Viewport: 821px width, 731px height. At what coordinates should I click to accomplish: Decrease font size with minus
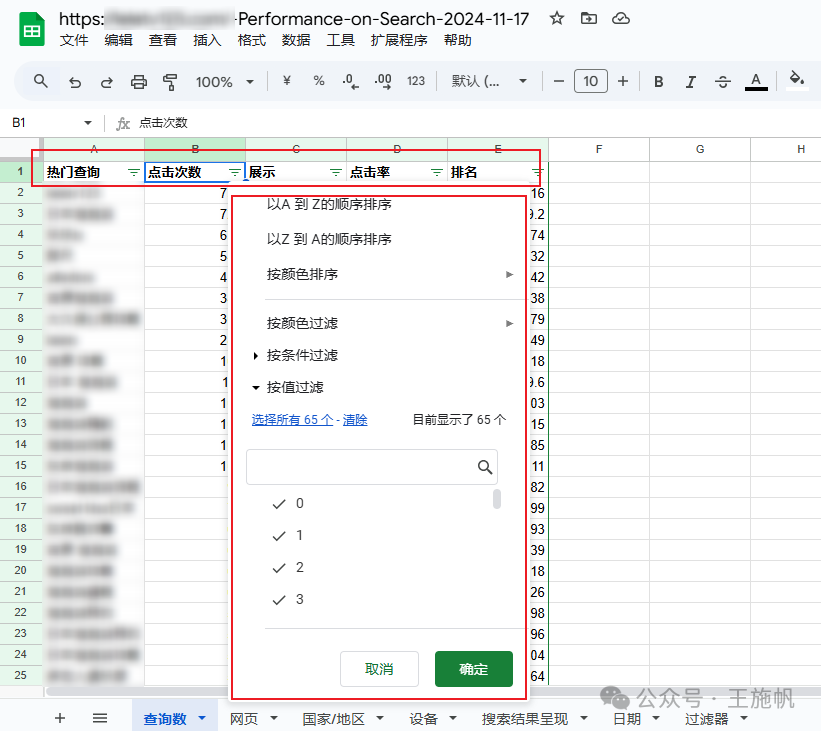pyautogui.click(x=559, y=81)
